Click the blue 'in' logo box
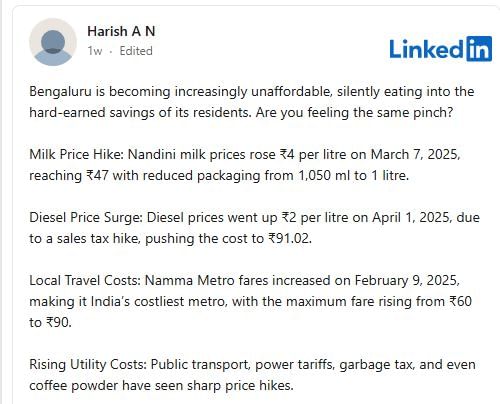The height and width of the screenshot is (404, 500). pos(479,49)
